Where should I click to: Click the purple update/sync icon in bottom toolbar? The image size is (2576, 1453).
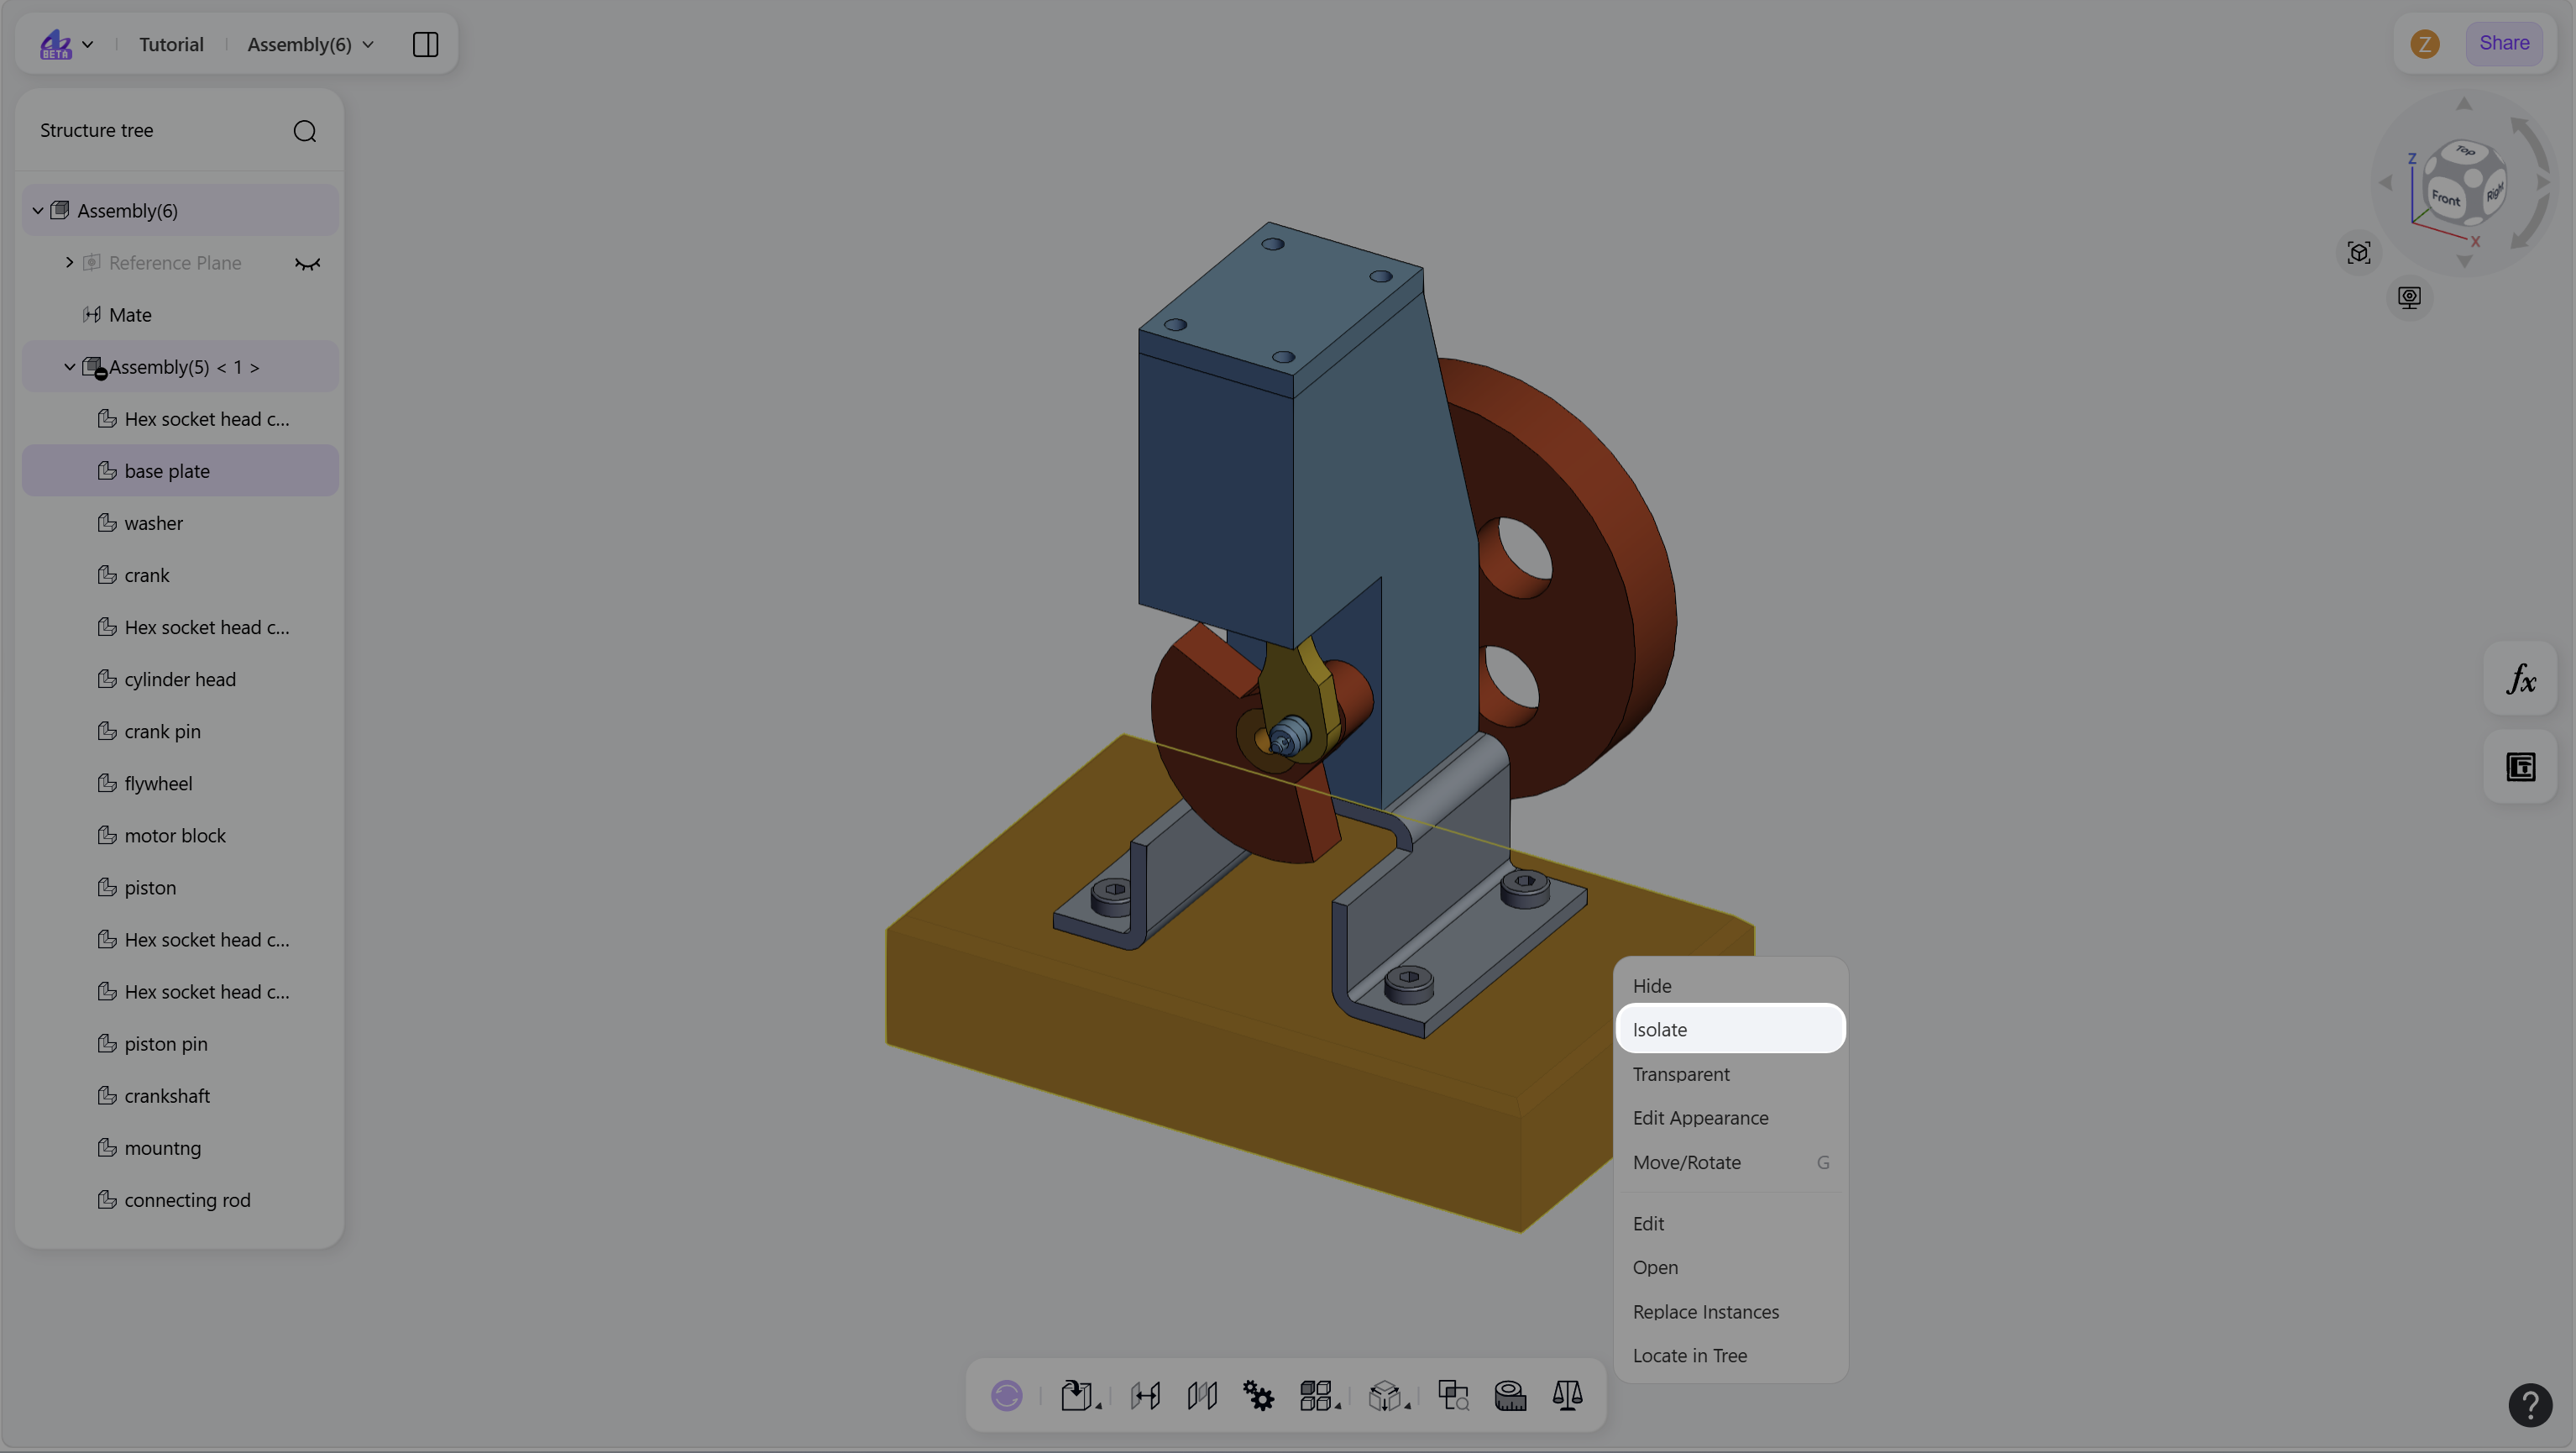1006,1395
